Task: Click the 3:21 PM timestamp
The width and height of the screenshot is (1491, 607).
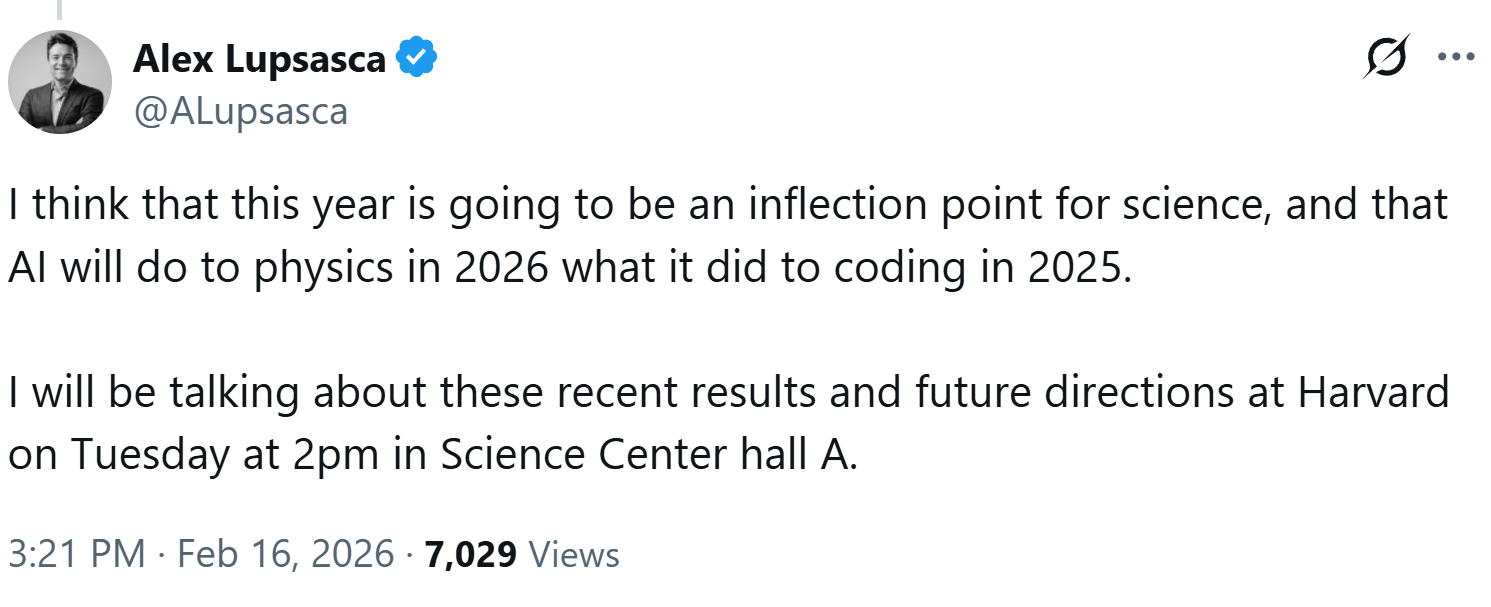Action: coord(77,554)
